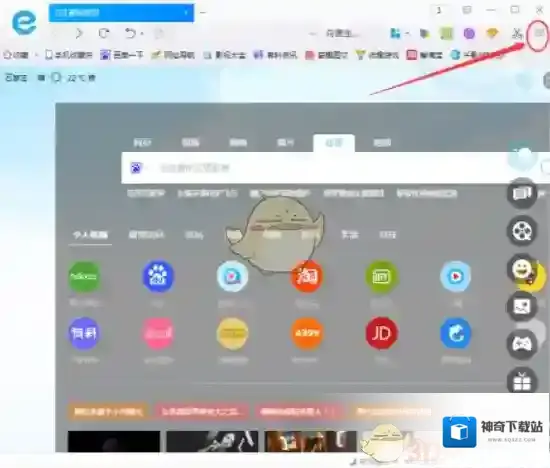The width and height of the screenshot is (550, 468).
Task: Open the star Favorites button on bookmarks bar
Action: point(16,55)
